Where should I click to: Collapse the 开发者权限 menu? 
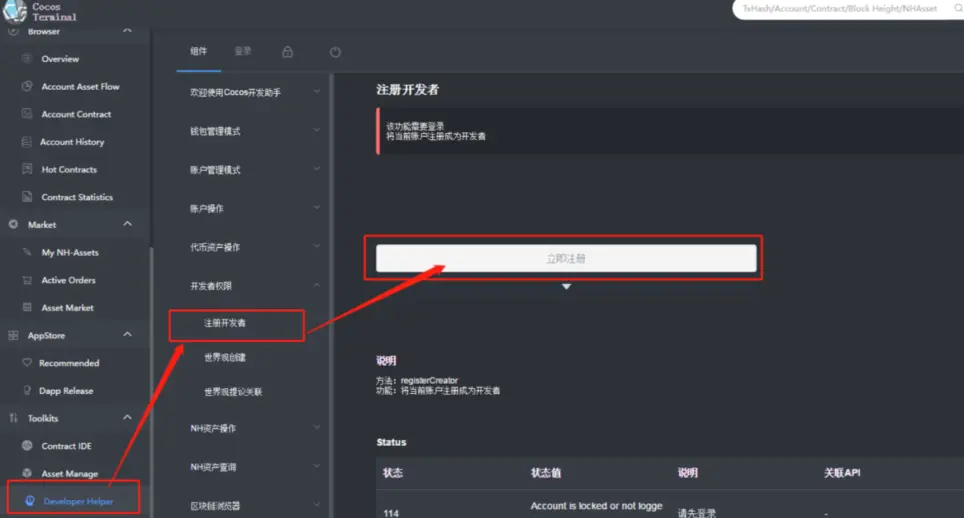(x=316, y=285)
